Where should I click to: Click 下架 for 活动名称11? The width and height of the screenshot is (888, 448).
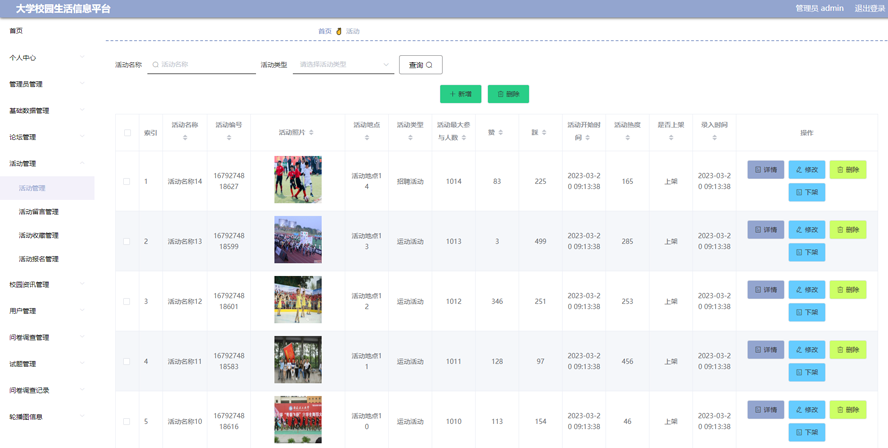click(x=807, y=372)
